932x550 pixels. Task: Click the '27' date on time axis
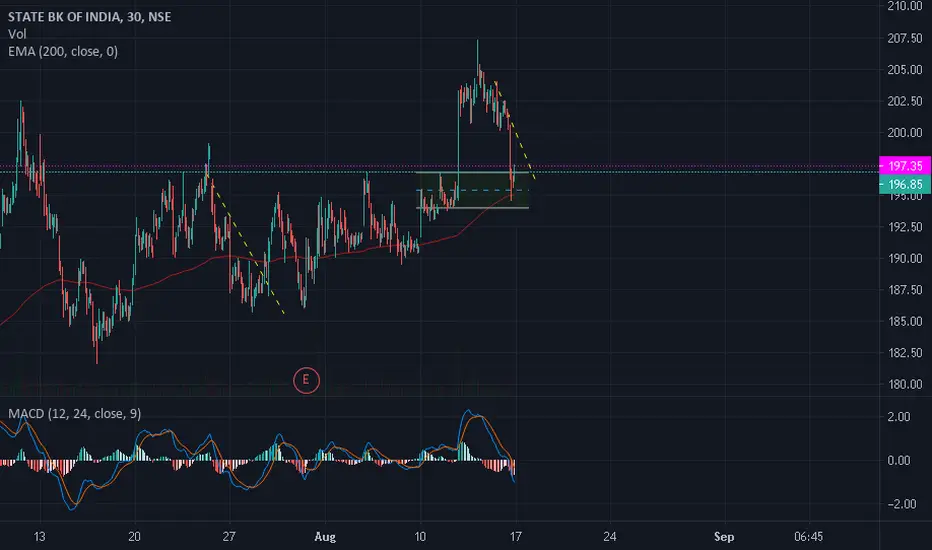[229, 537]
